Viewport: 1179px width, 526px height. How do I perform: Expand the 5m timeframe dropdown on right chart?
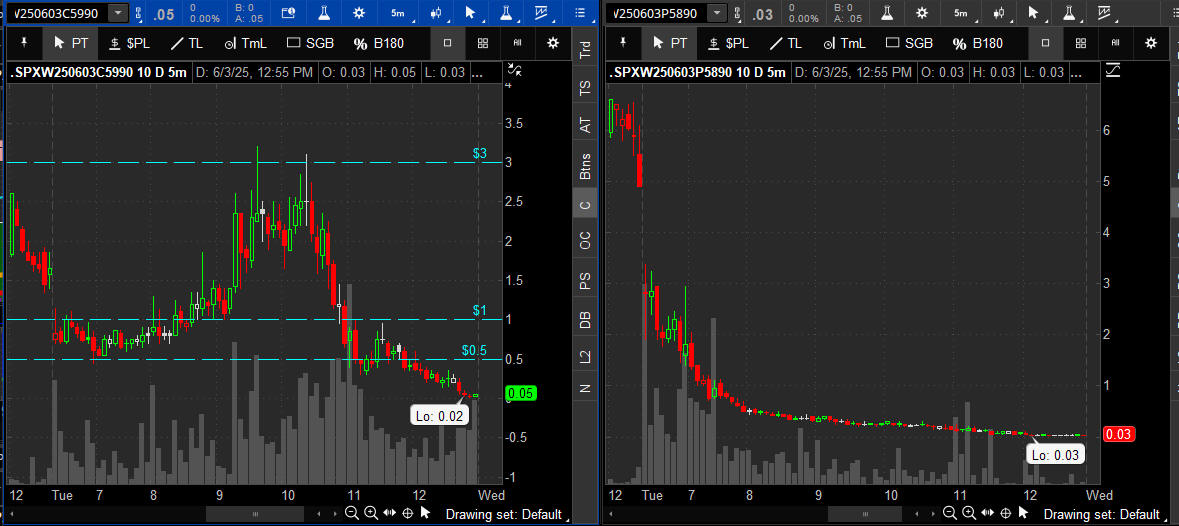point(961,13)
